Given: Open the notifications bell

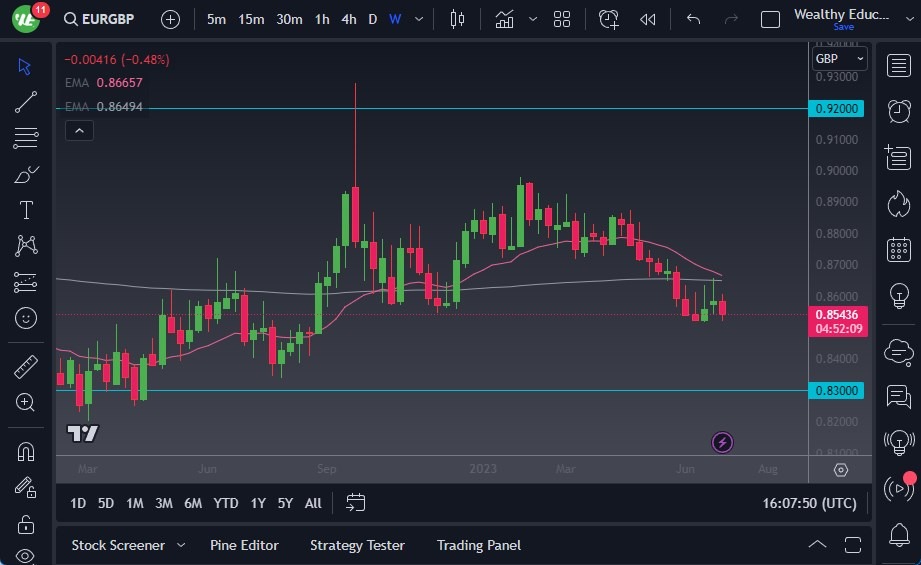Looking at the screenshot, I should point(899,534).
